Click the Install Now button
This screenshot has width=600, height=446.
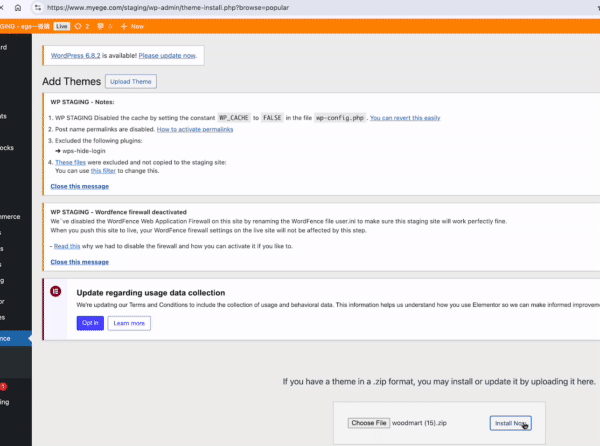click(510, 423)
